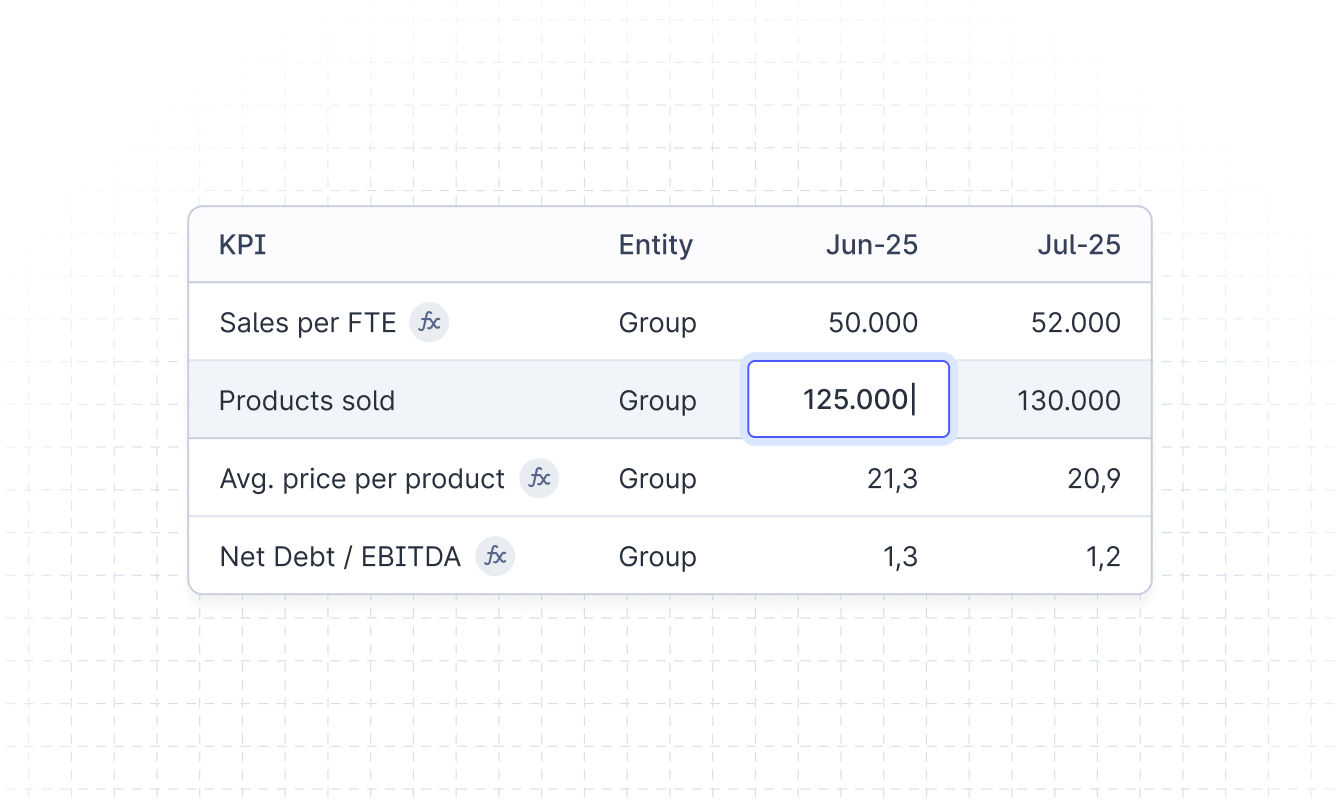The width and height of the screenshot is (1340, 800).
Task: Select the Sales per FTE row label
Action: coord(307,323)
